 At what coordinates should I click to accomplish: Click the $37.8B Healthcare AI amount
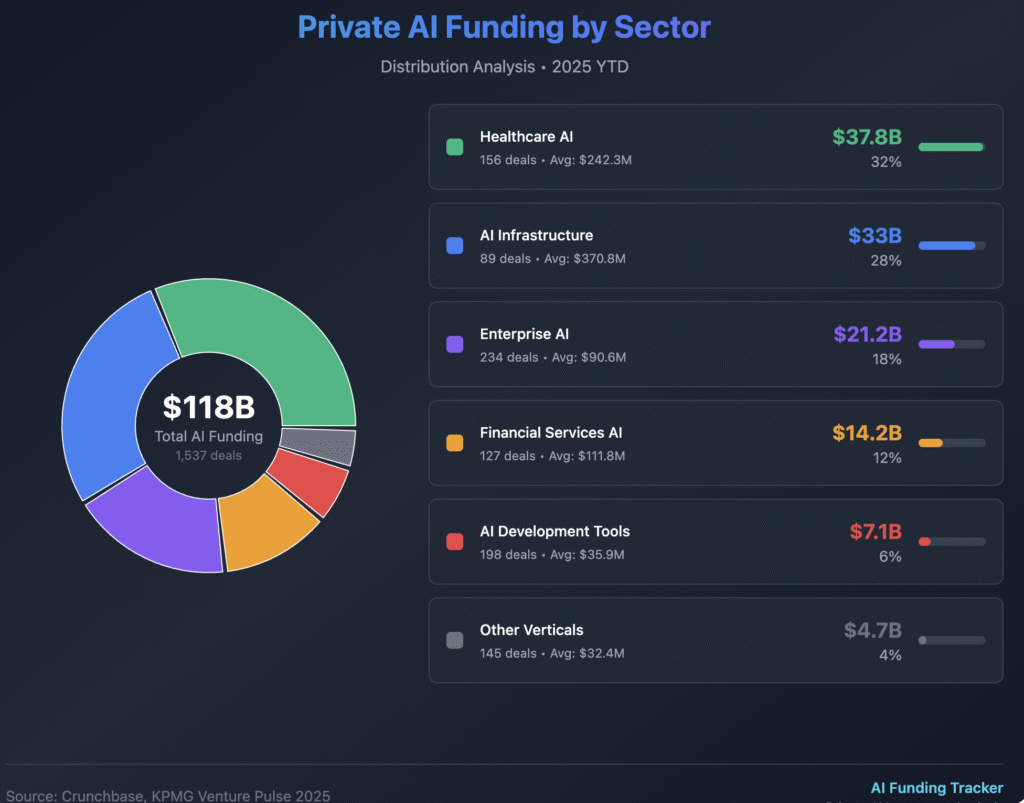pos(866,137)
